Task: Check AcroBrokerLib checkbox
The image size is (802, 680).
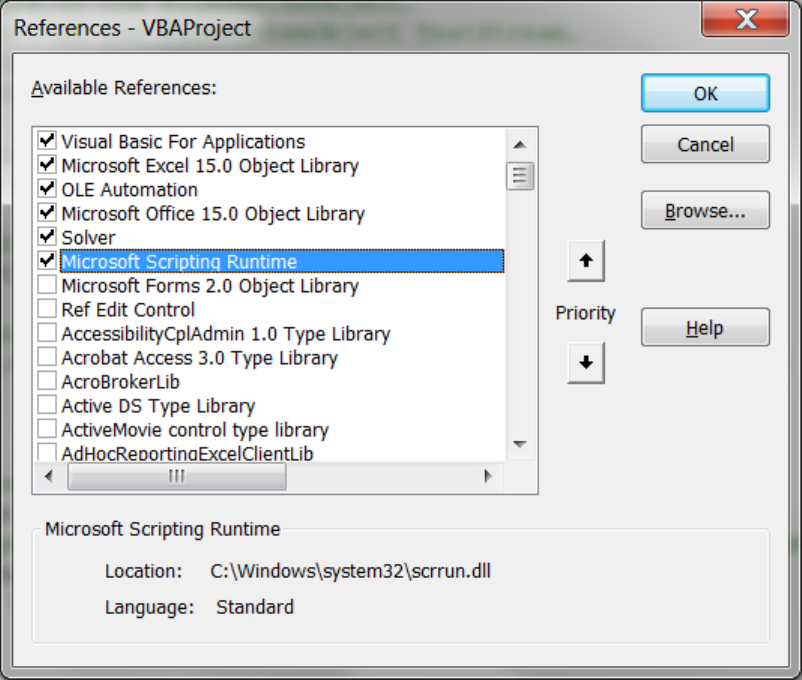Action: tap(47, 381)
